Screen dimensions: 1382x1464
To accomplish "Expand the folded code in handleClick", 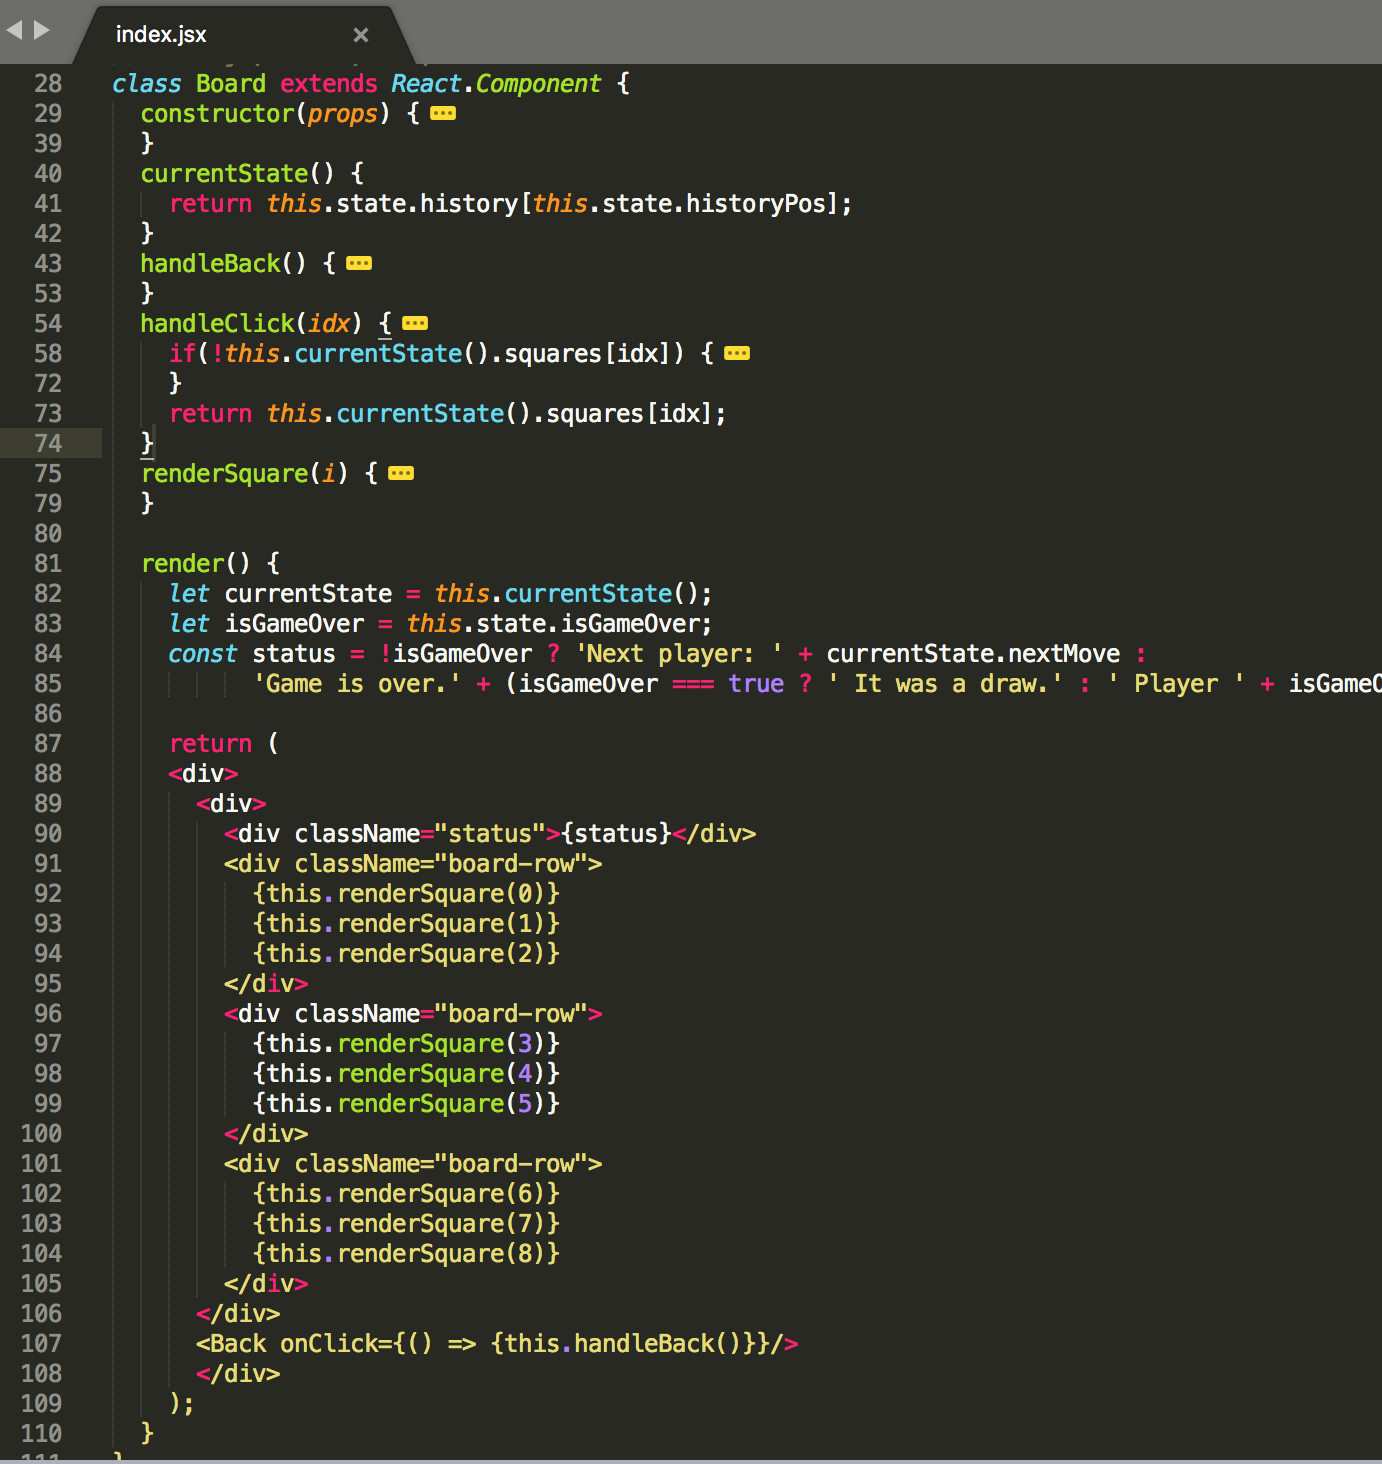I will 415,323.
